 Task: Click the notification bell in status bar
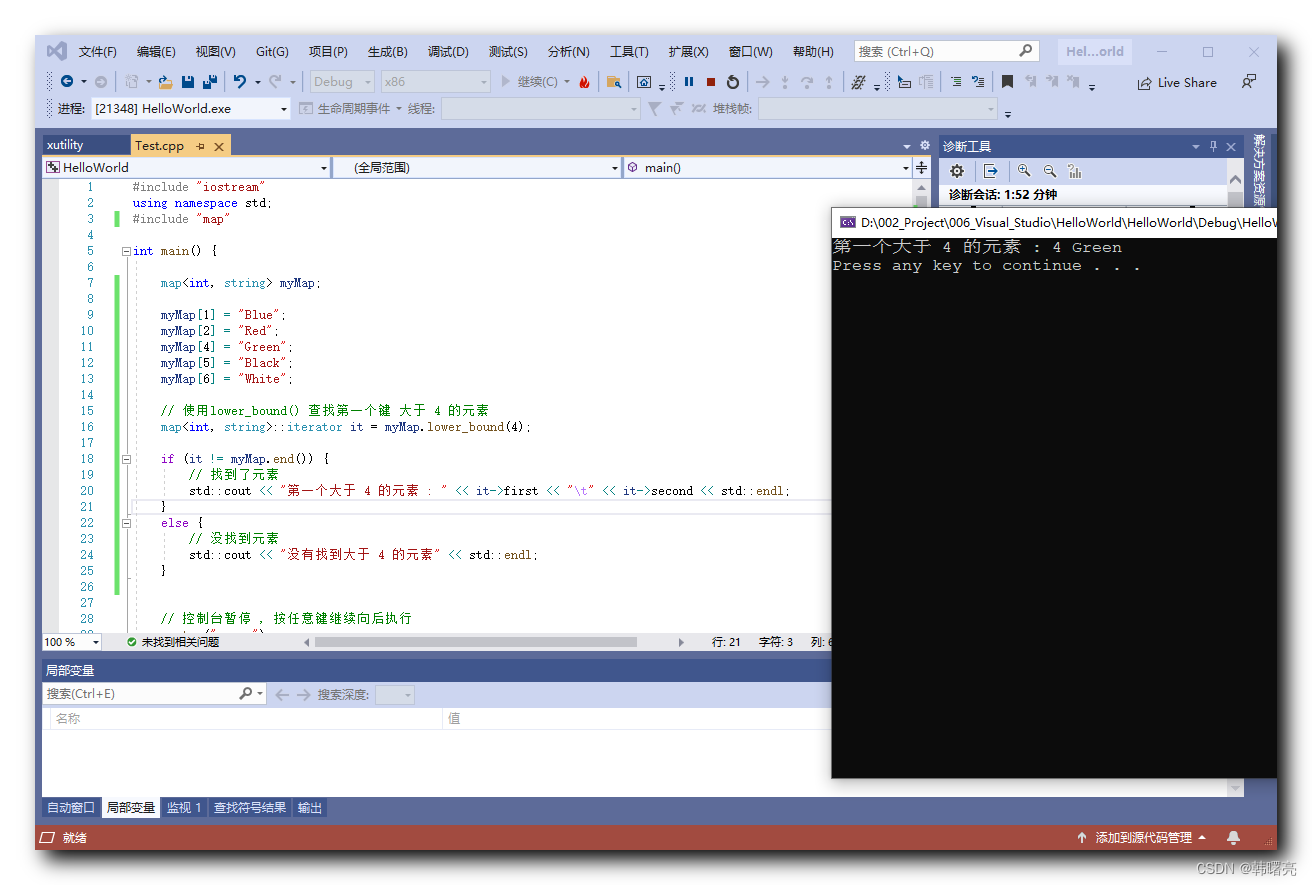(1233, 838)
